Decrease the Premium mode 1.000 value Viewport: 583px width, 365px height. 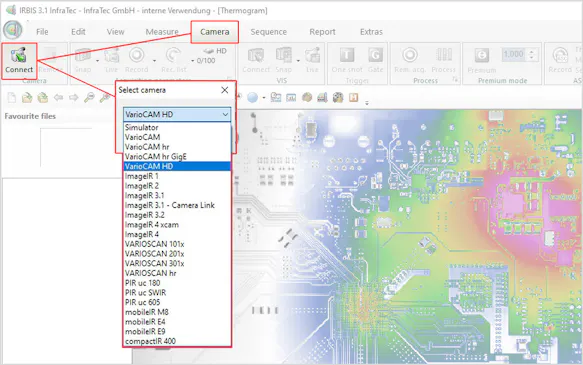[x=532, y=58]
